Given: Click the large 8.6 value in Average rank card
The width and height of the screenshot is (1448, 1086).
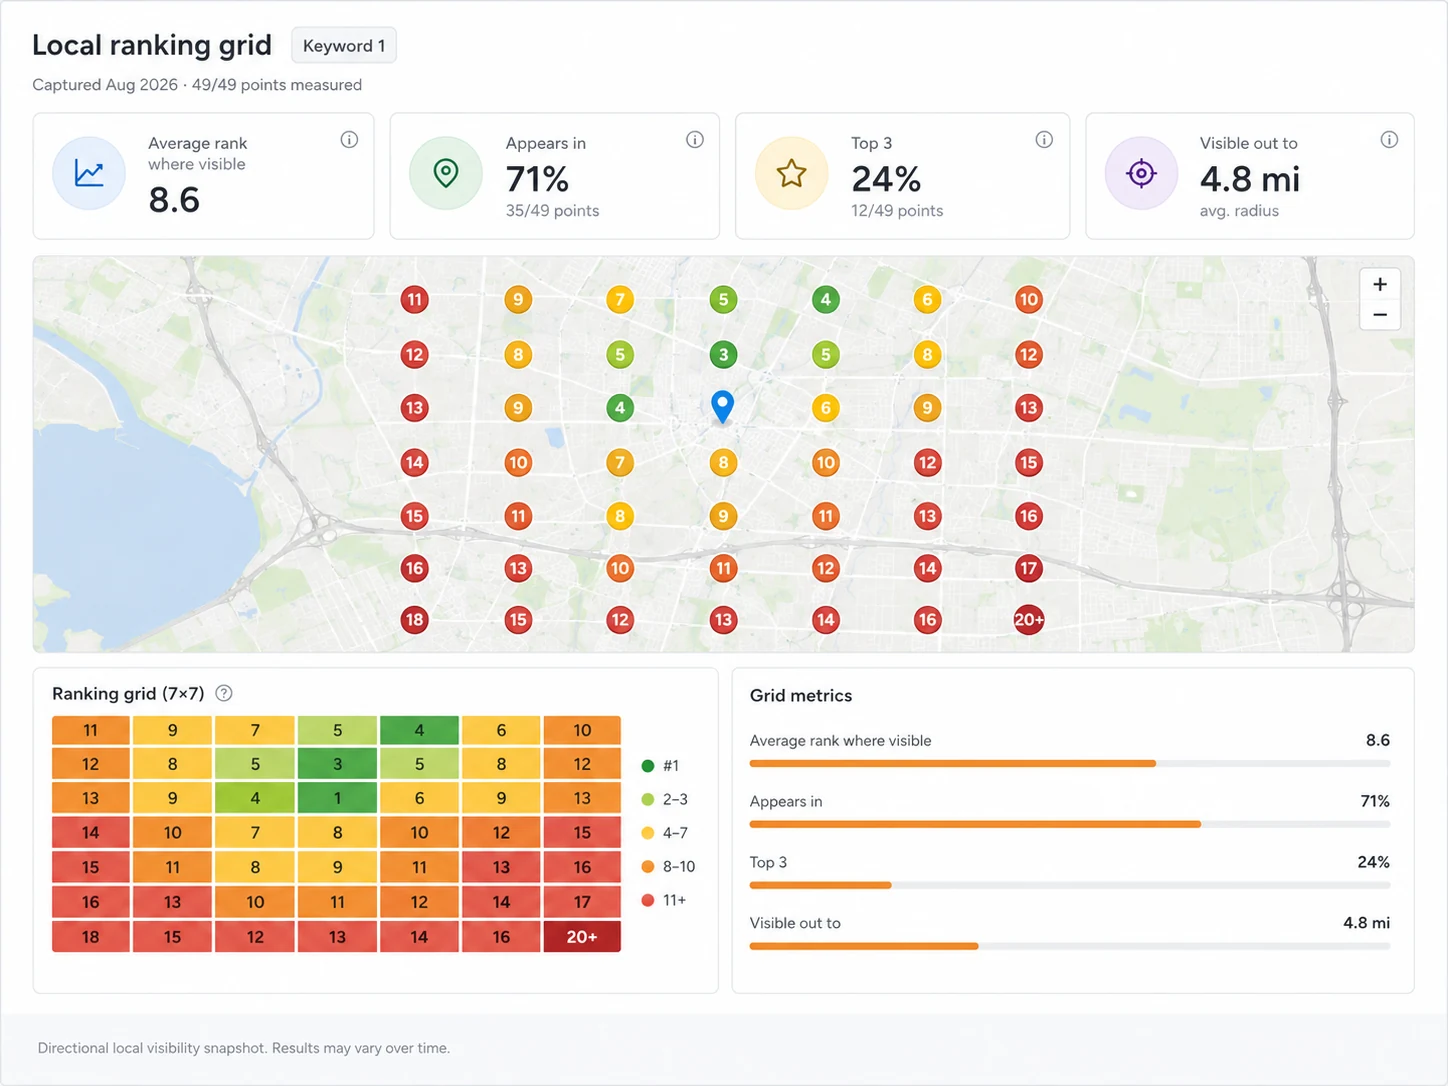Looking at the screenshot, I should 174,200.
